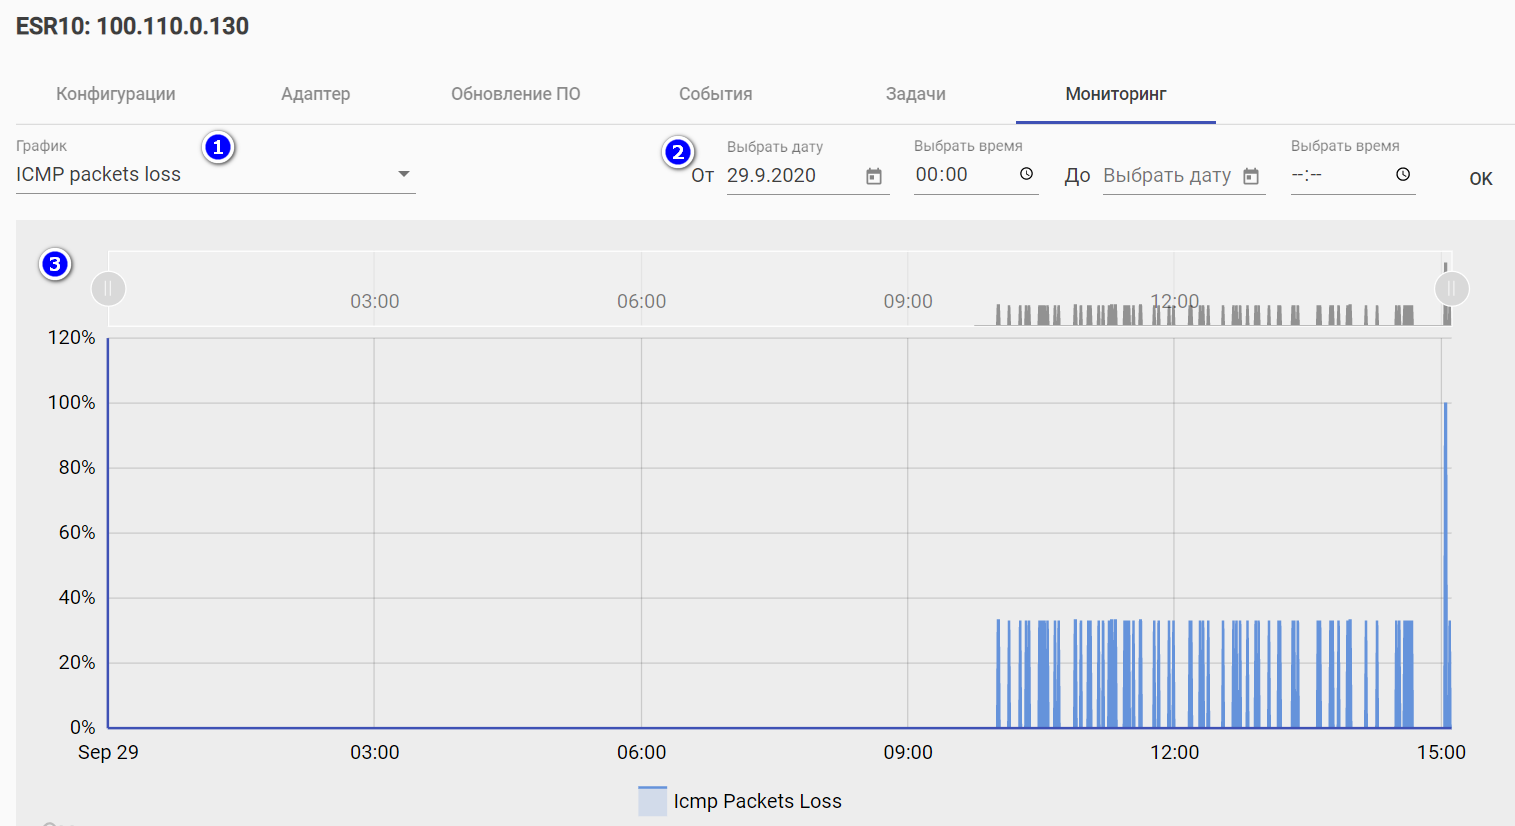Select the Мониторинг tab
The height and width of the screenshot is (826, 1515).
point(1115,94)
